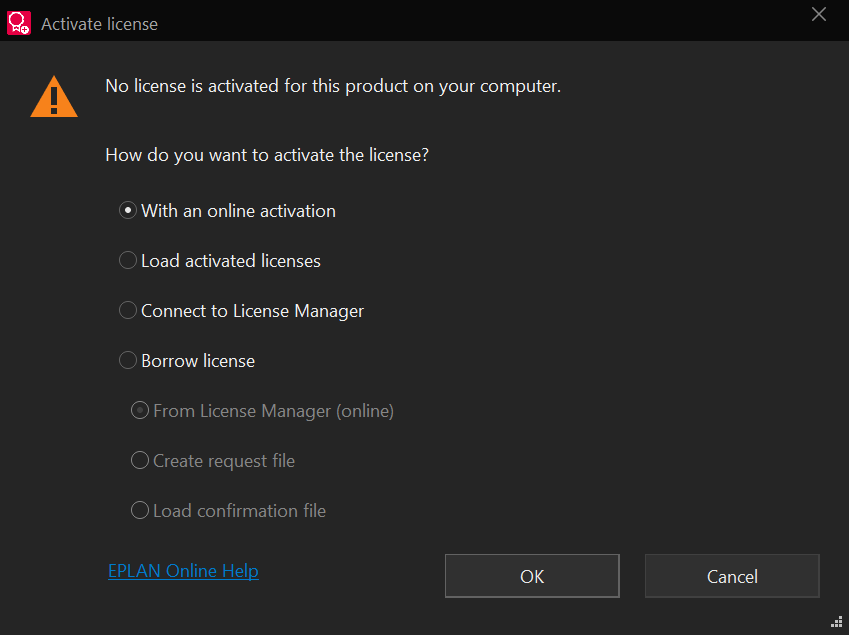Dismiss the dialog via the Cancel button
Image resolution: width=849 pixels, height=635 pixels.
pyautogui.click(x=731, y=576)
